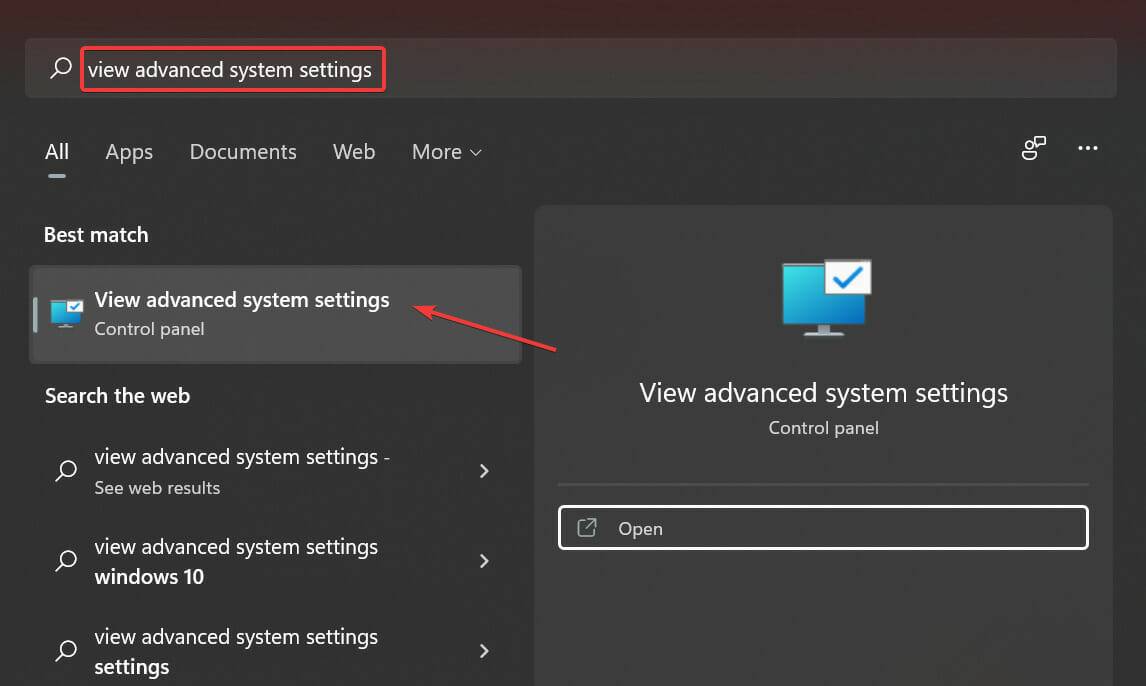Click the user account icon at top right
The image size is (1146, 686).
click(1033, 148)
